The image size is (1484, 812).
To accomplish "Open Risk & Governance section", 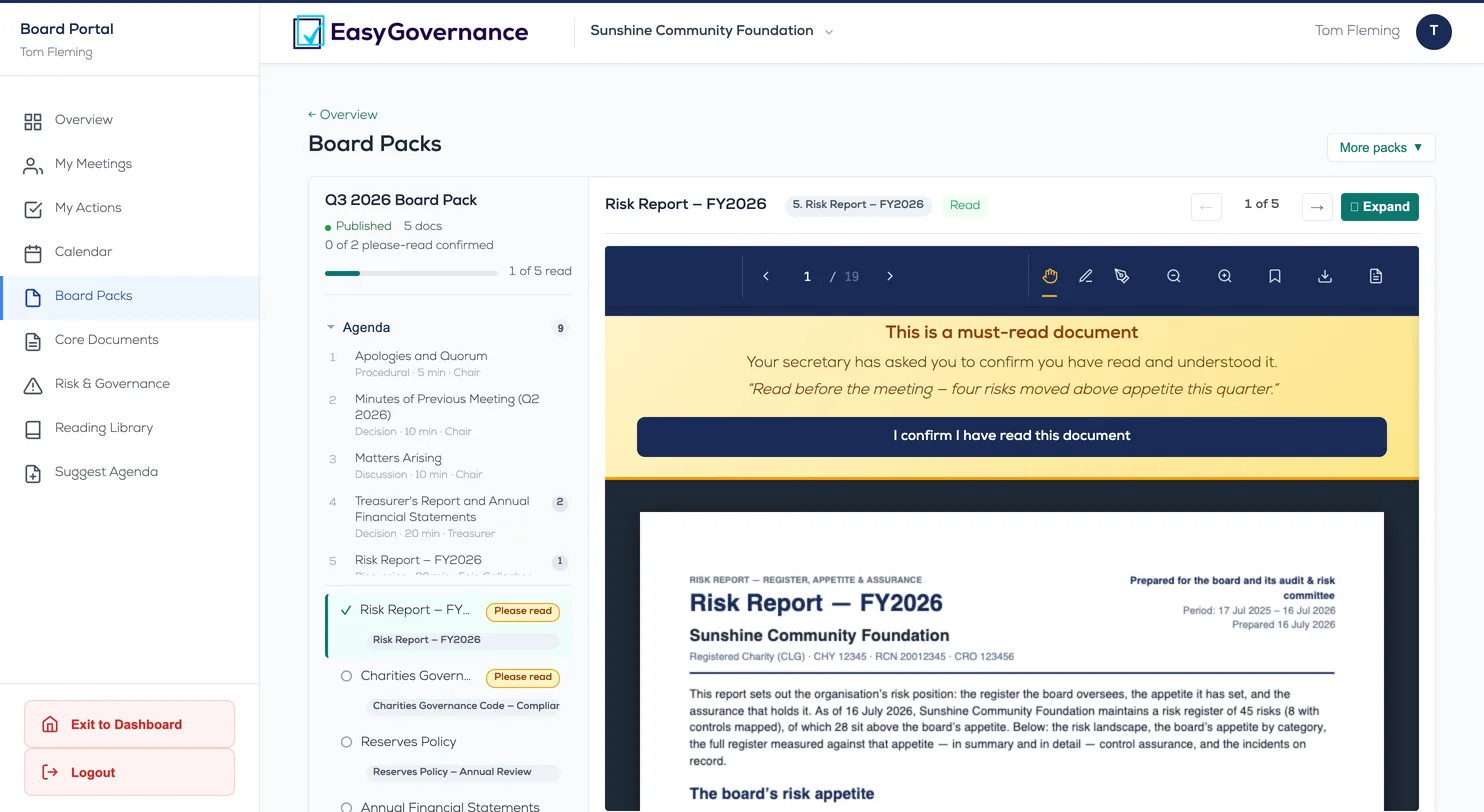I will (130, 384).
